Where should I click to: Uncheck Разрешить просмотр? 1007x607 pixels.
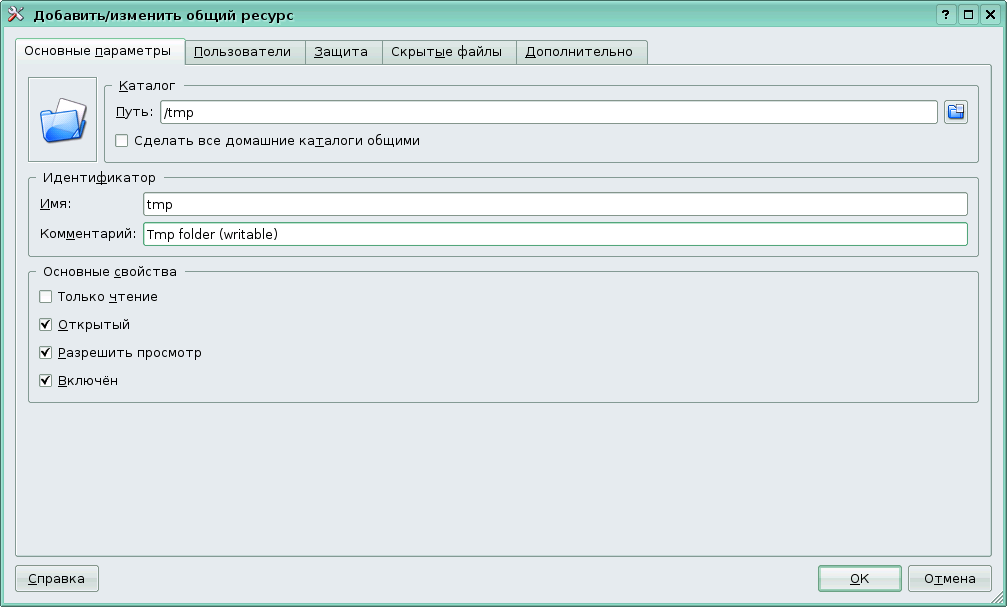click(x=45, y=352)
